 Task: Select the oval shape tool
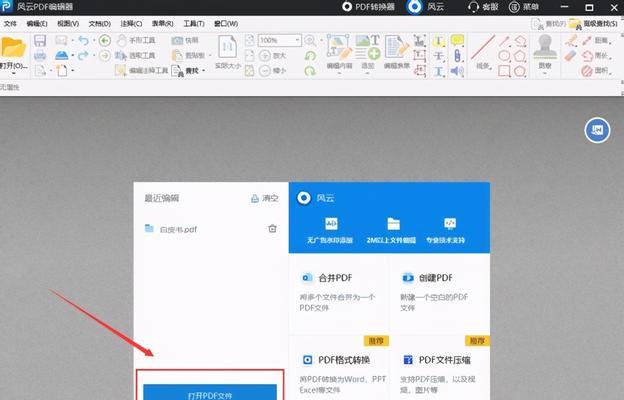tap(504, 56)
